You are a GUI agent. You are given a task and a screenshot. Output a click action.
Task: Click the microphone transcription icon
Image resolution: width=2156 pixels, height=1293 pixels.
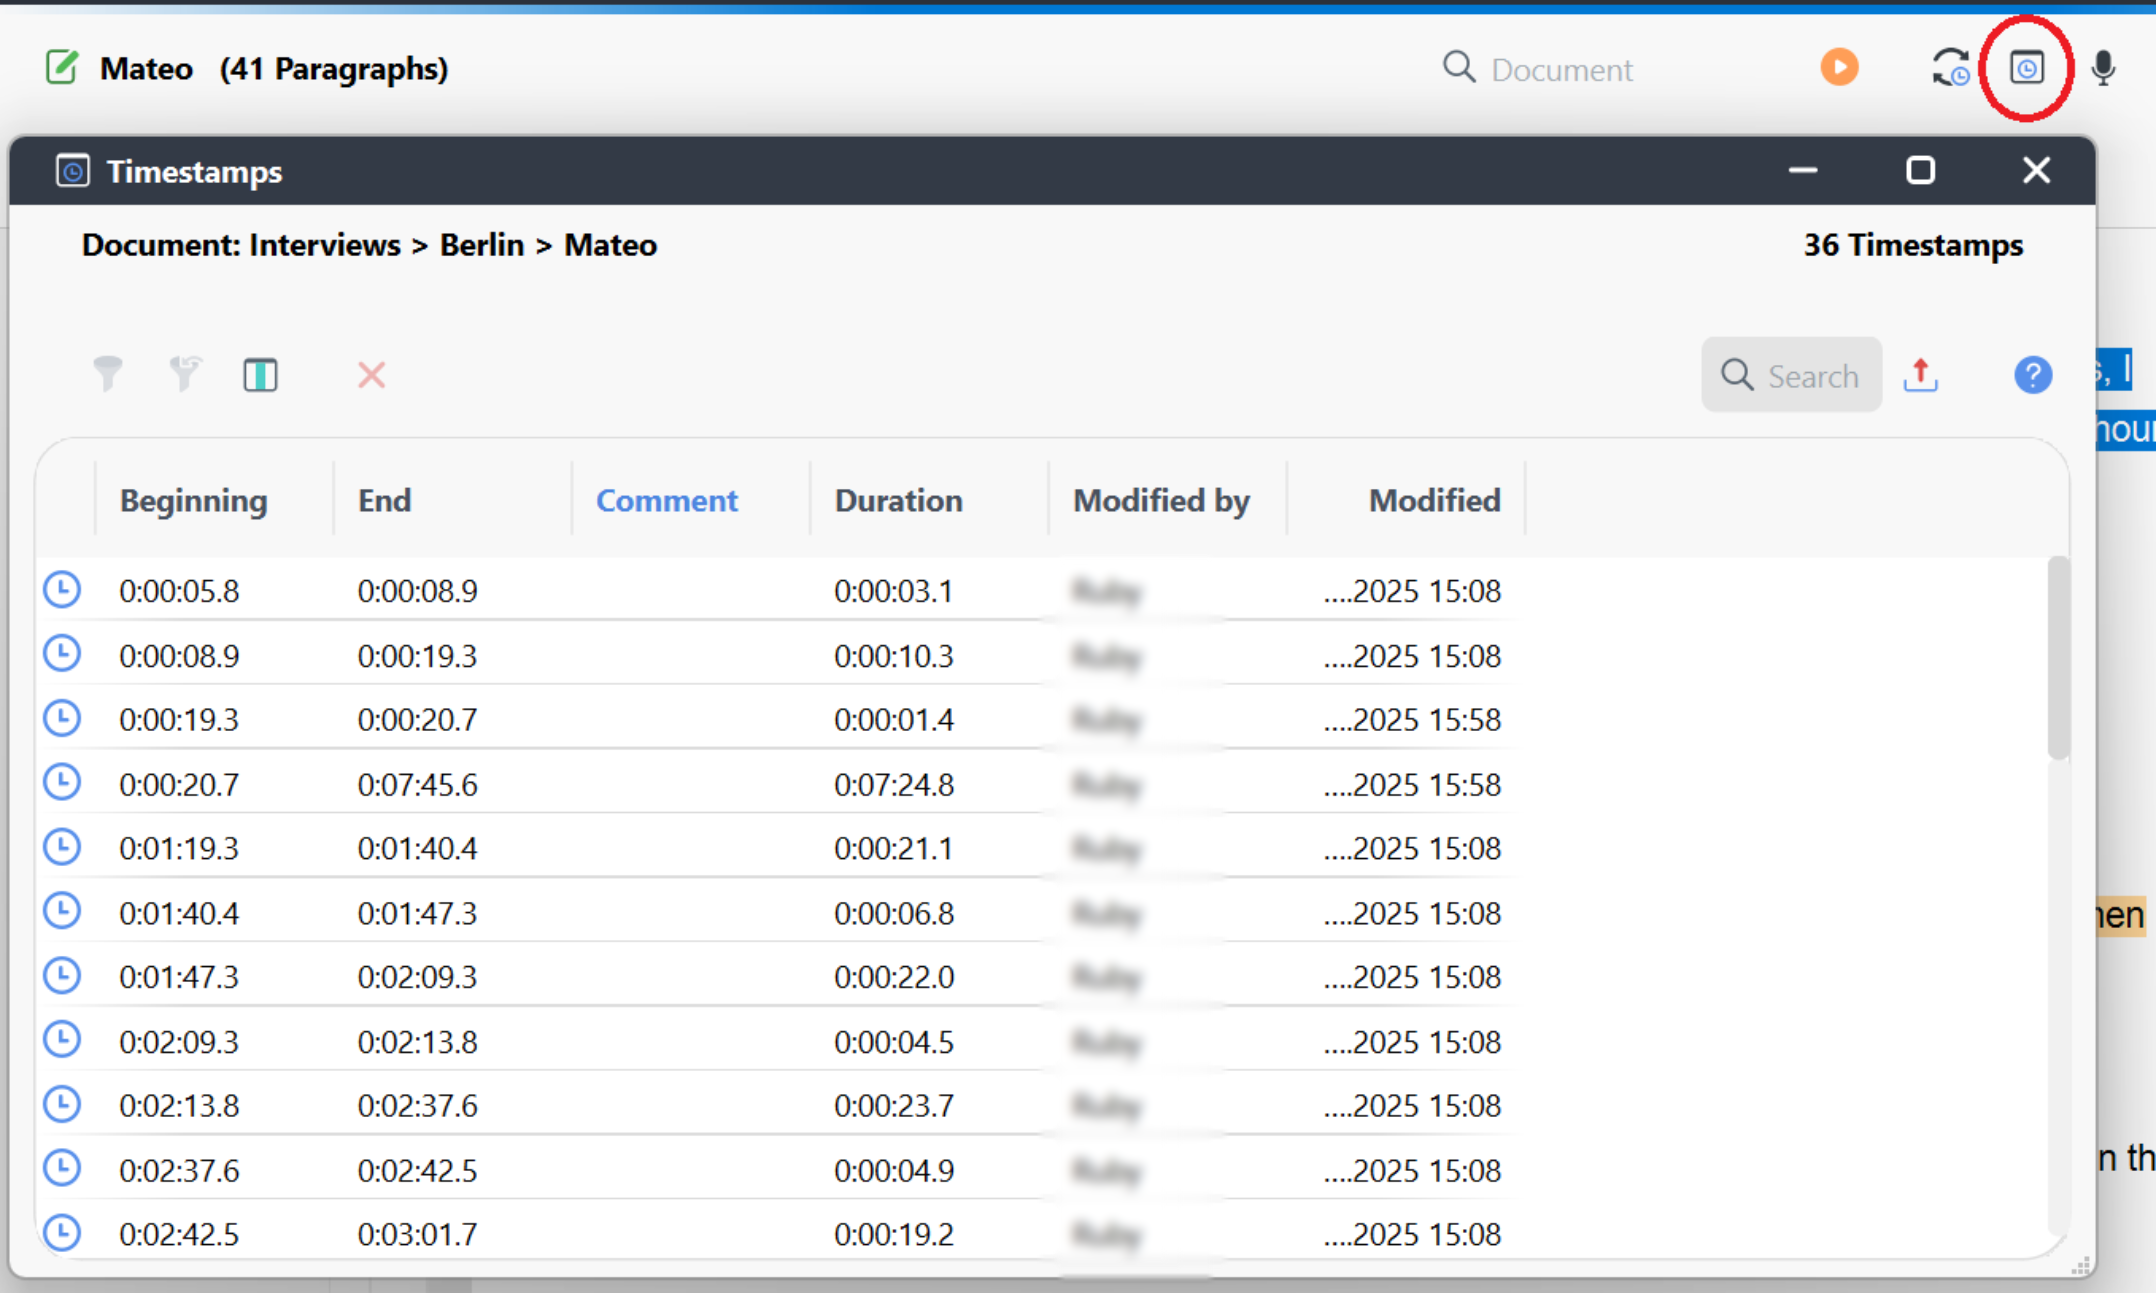point(2103,68)
